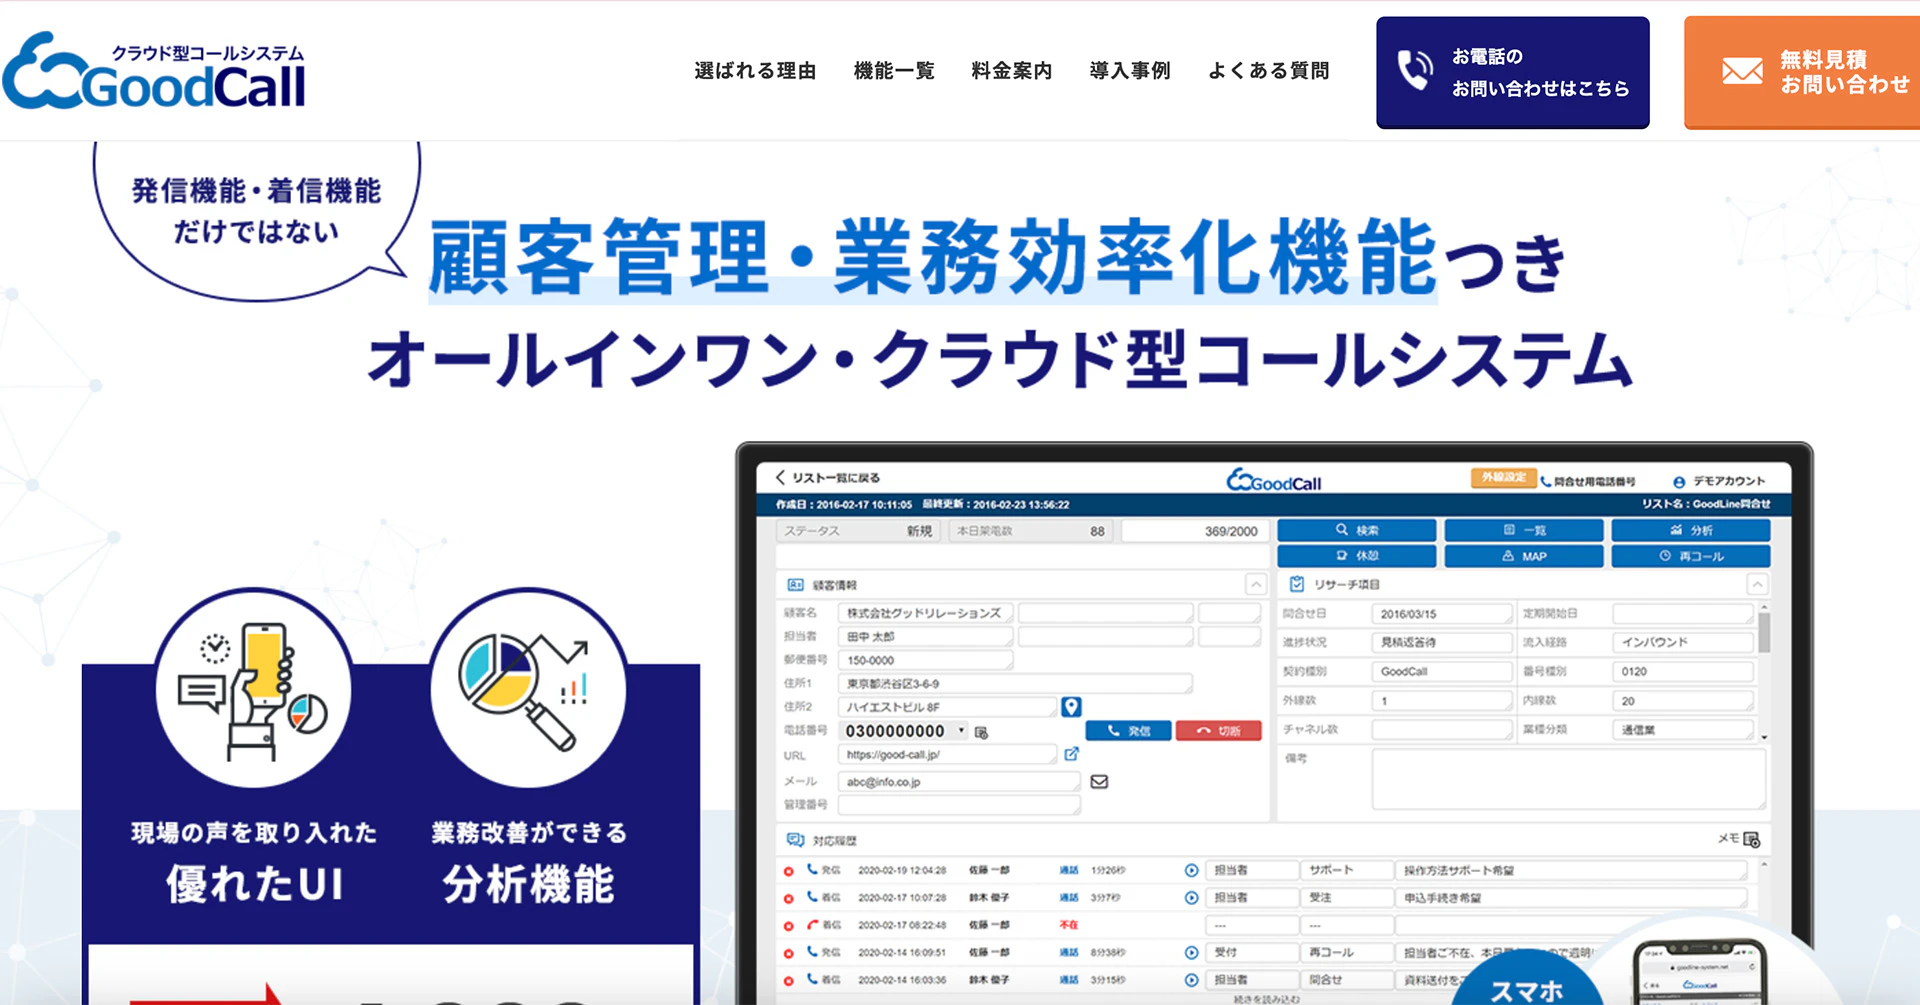The image size is (1920, 1005).
Task: Click the 備考 notes text area
Action: pyautogui.click(x=1568, y=778)
